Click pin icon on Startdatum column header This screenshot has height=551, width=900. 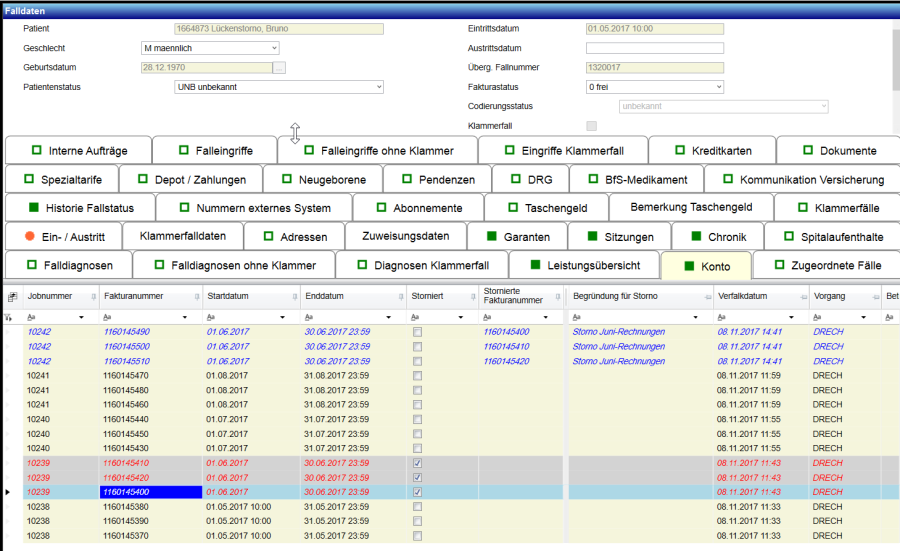click(294, 297)
